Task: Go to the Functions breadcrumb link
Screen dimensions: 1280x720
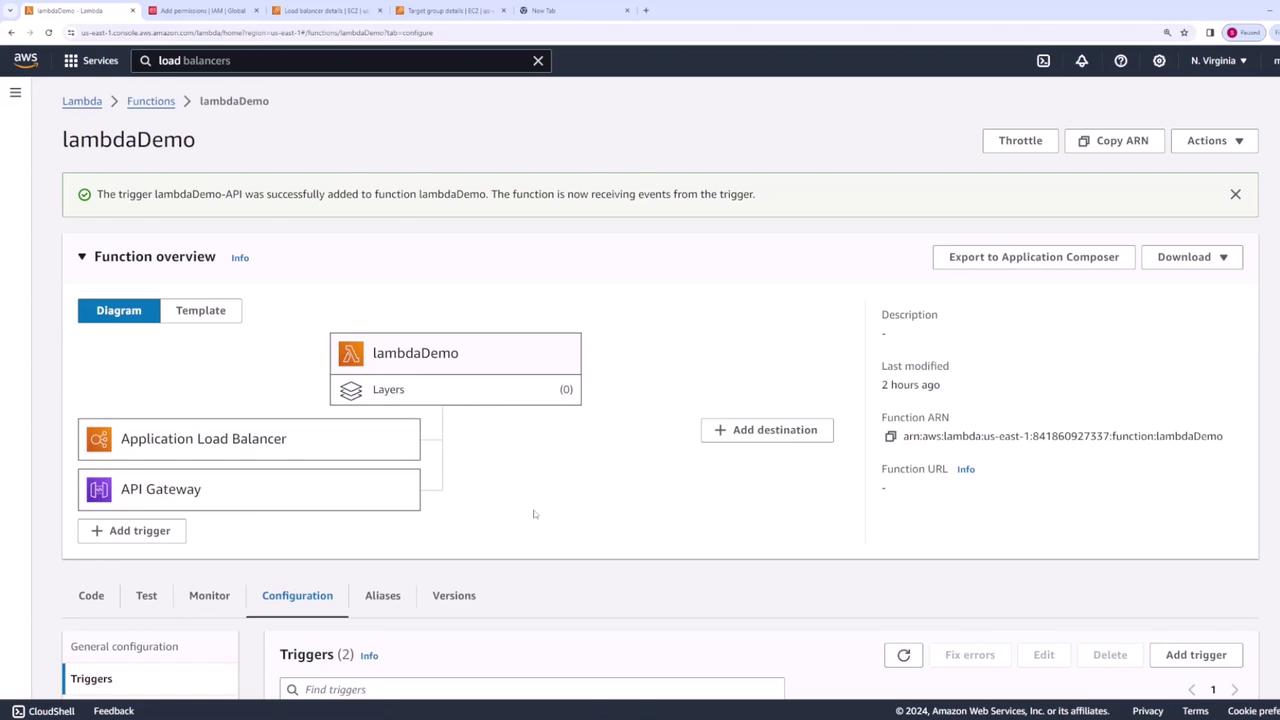Action: click(151, 101)
